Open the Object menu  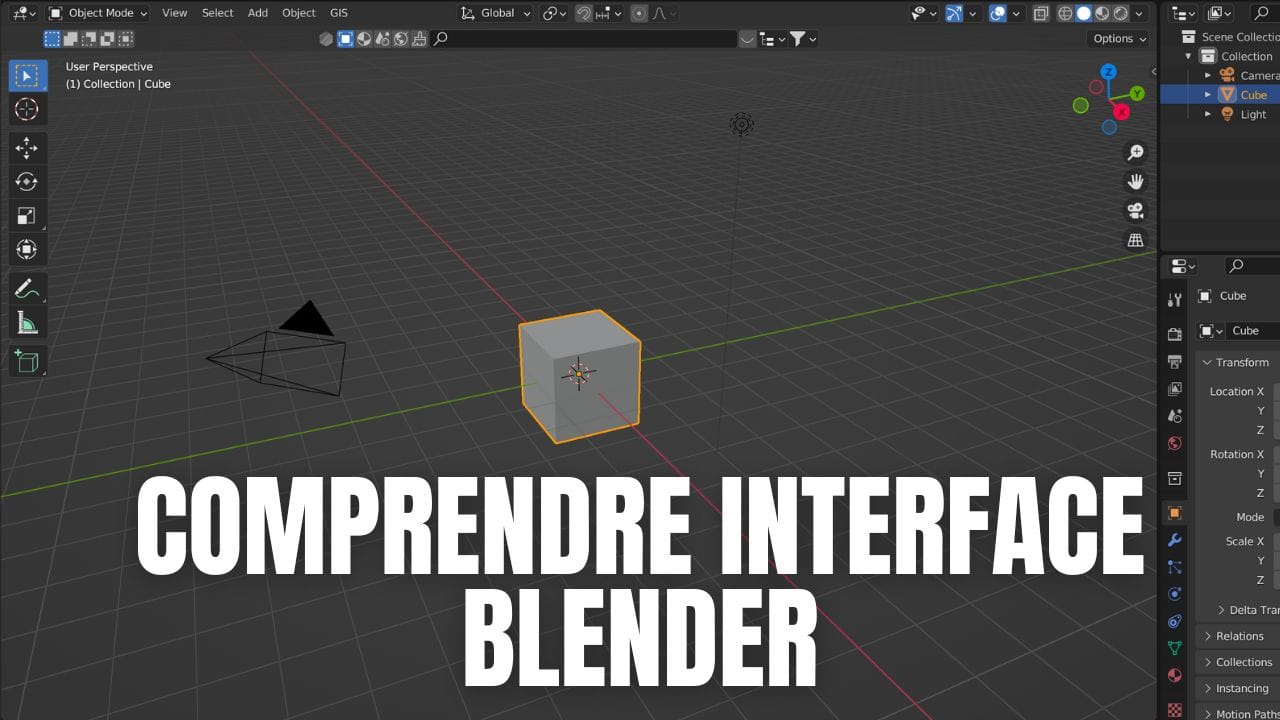coord(299,13)
